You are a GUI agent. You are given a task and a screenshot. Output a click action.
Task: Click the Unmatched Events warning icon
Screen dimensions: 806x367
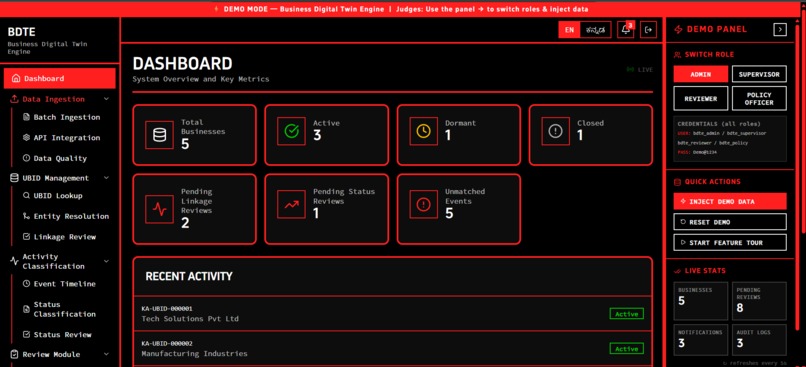pyautogui.click(x=423, y=205)
